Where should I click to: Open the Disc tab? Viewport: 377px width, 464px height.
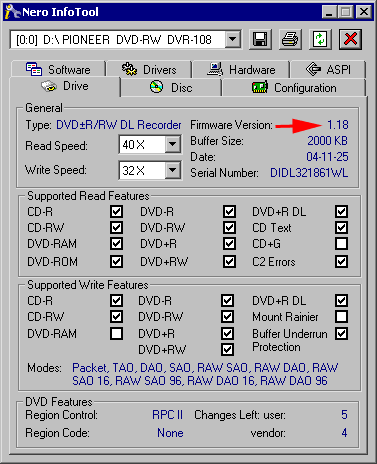point(171,88)
